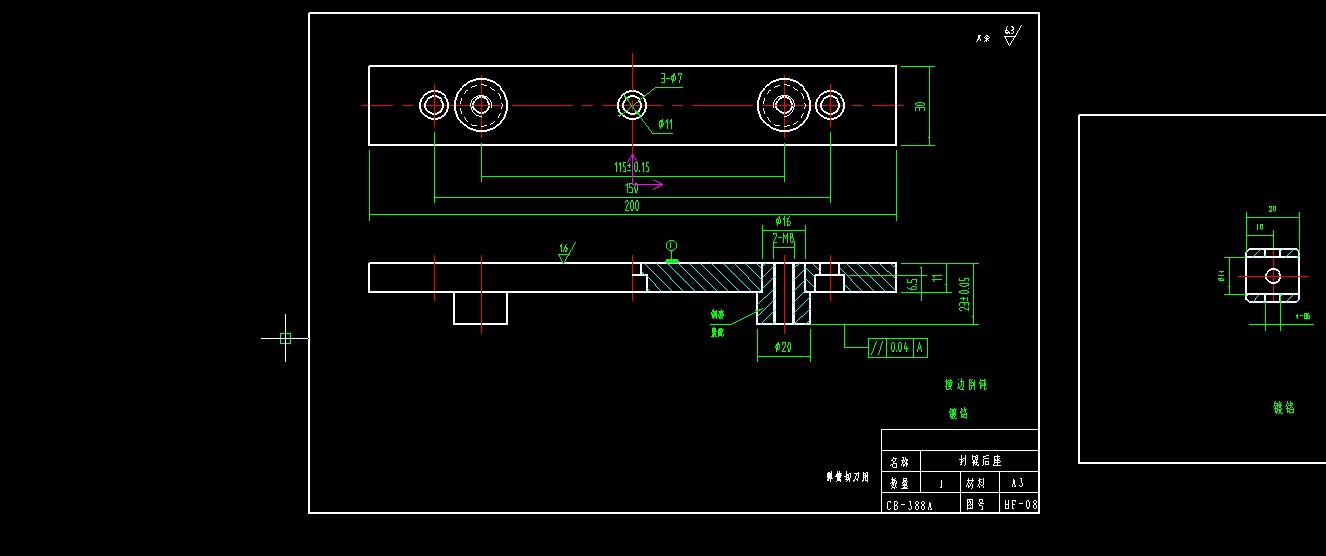This screenshot has width=1326, height=556.
Task: Select the 6.3 roughness symbol near top corner
Action: [1011, 36]
